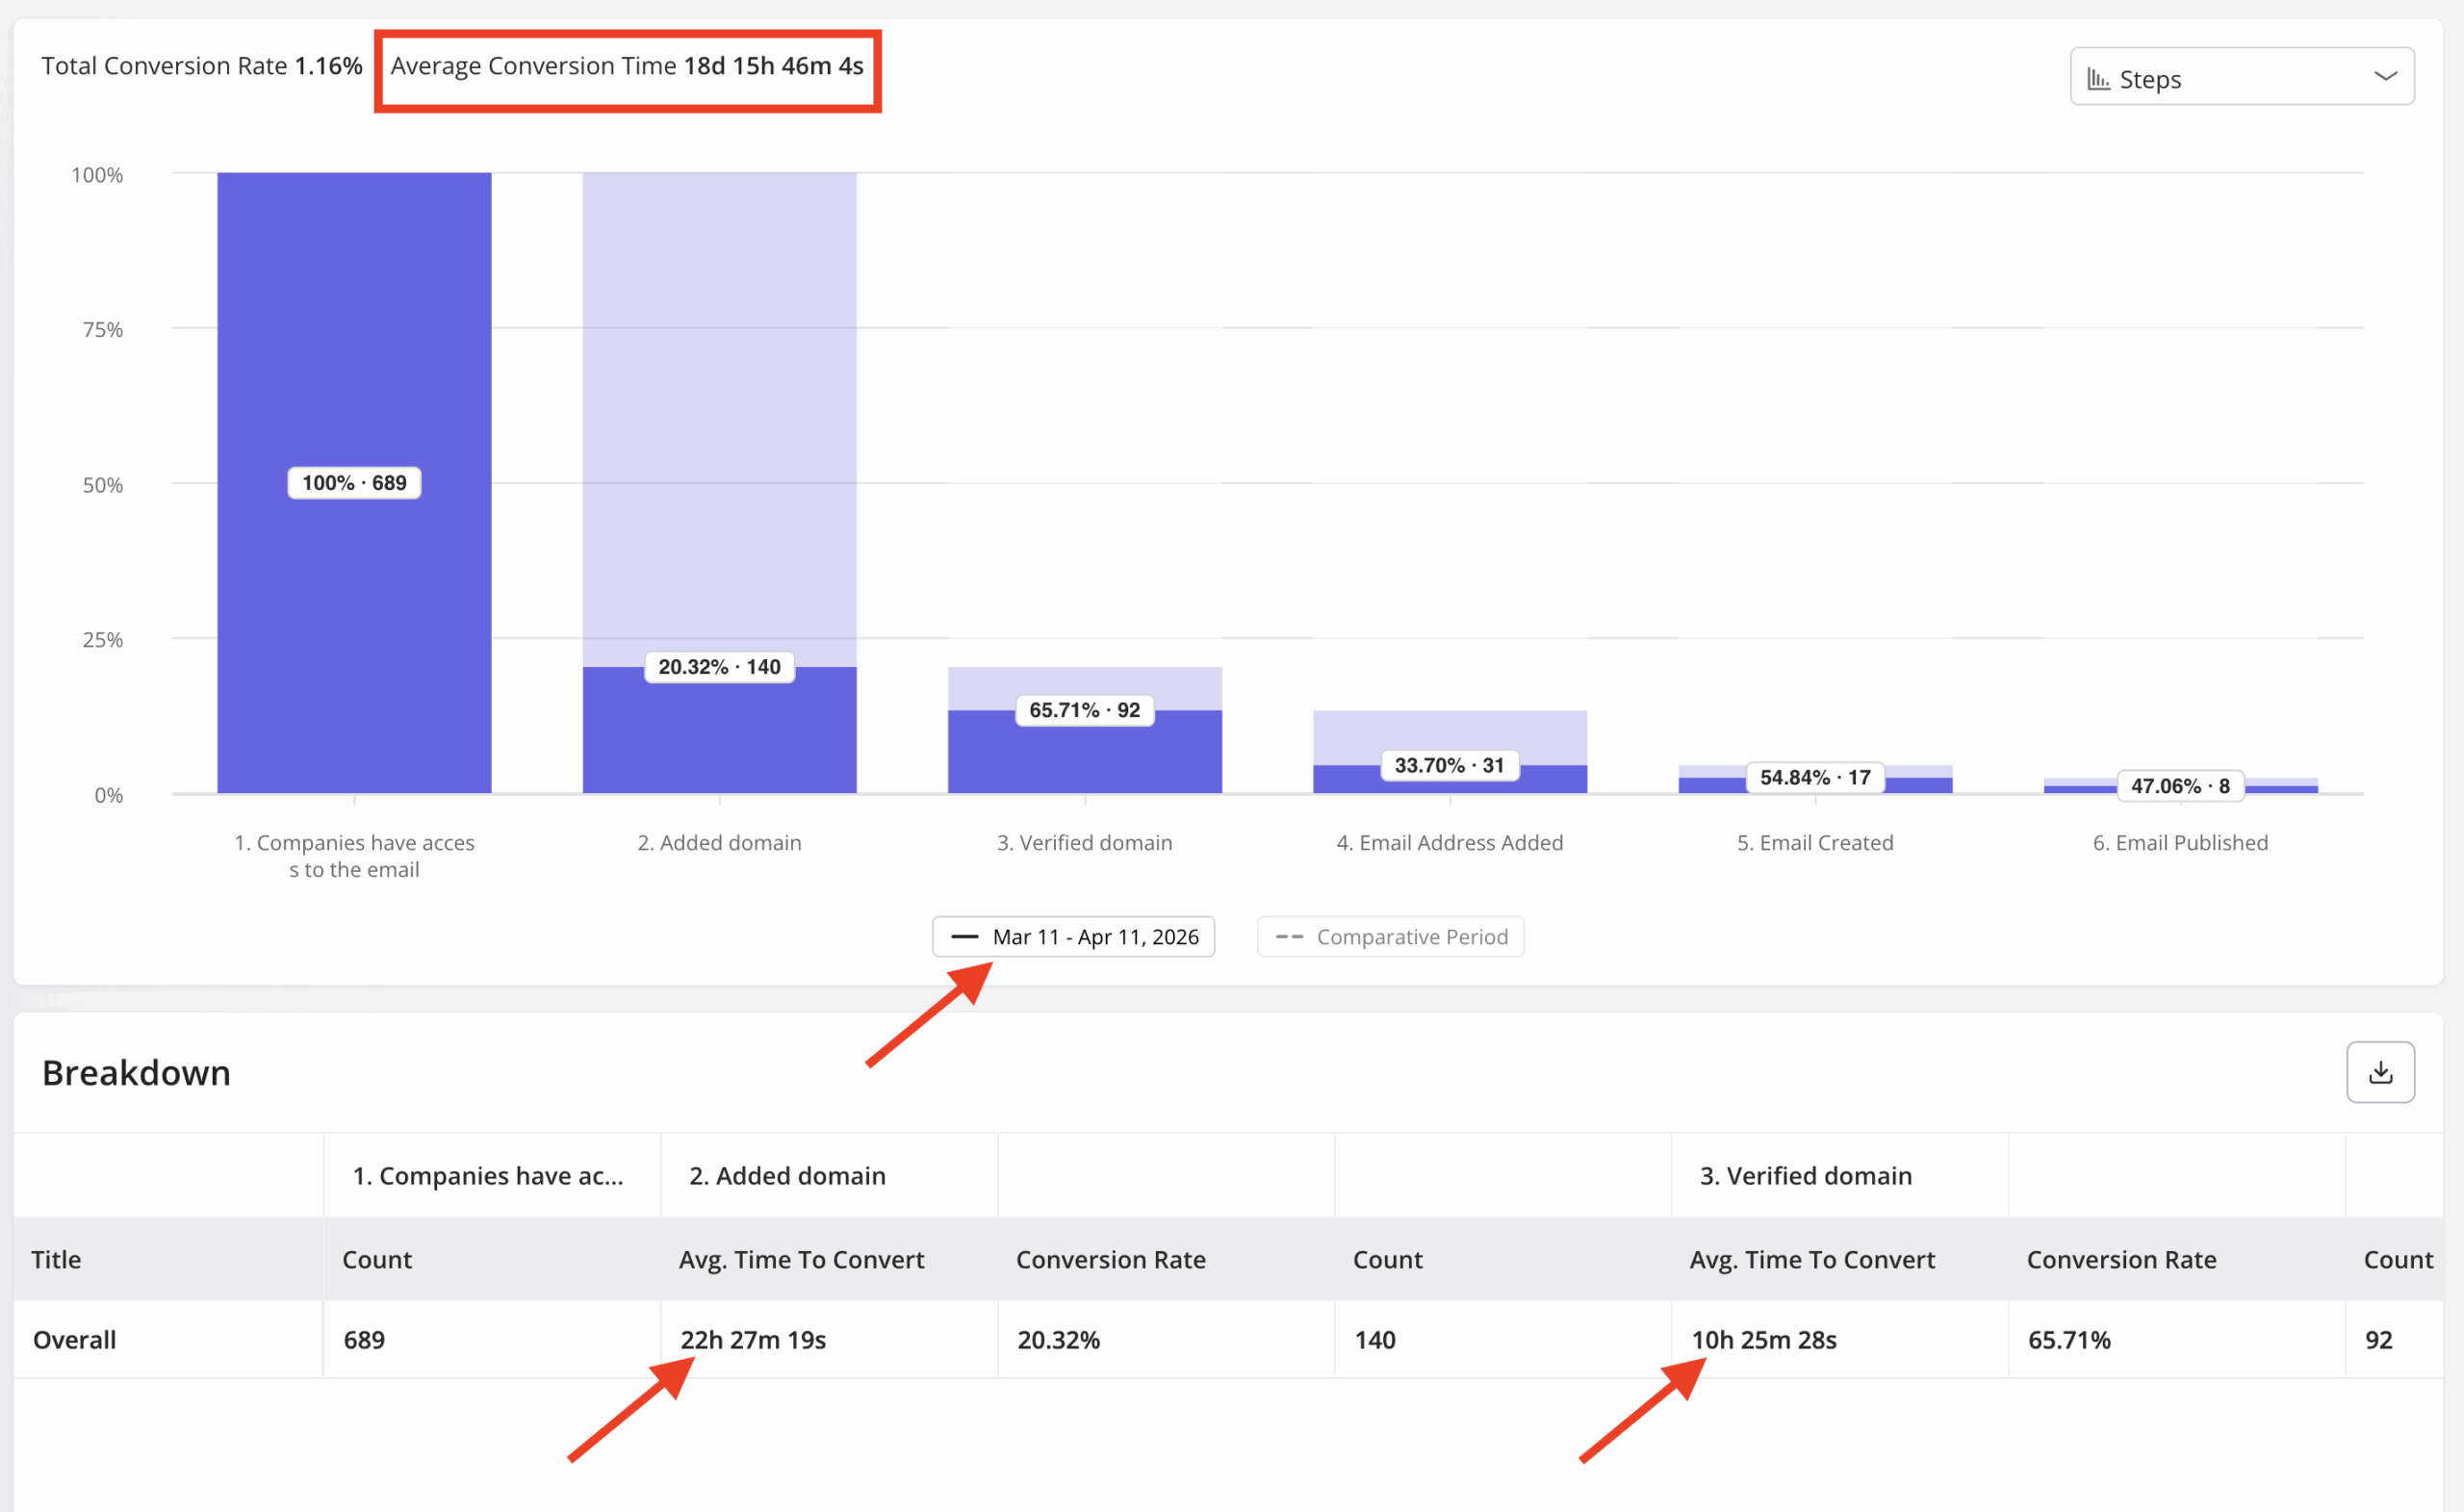
Task: Click the bar chart icon beside Steps
Action: 2098,78
